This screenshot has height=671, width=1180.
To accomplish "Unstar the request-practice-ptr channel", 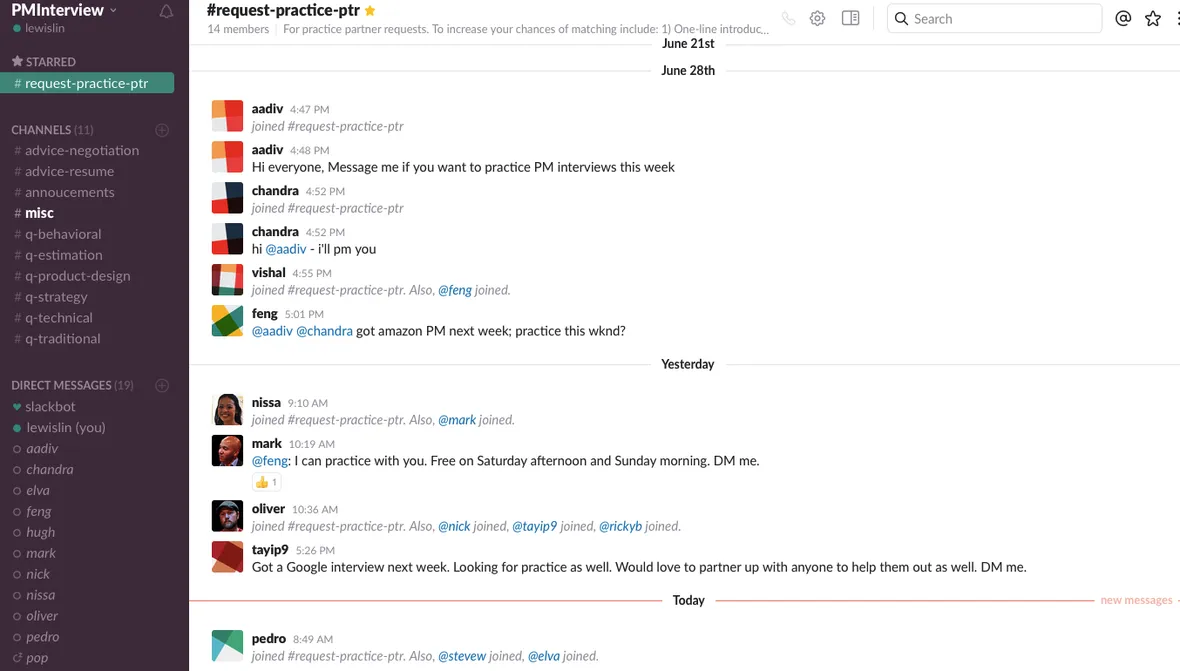I will [370, 11].
